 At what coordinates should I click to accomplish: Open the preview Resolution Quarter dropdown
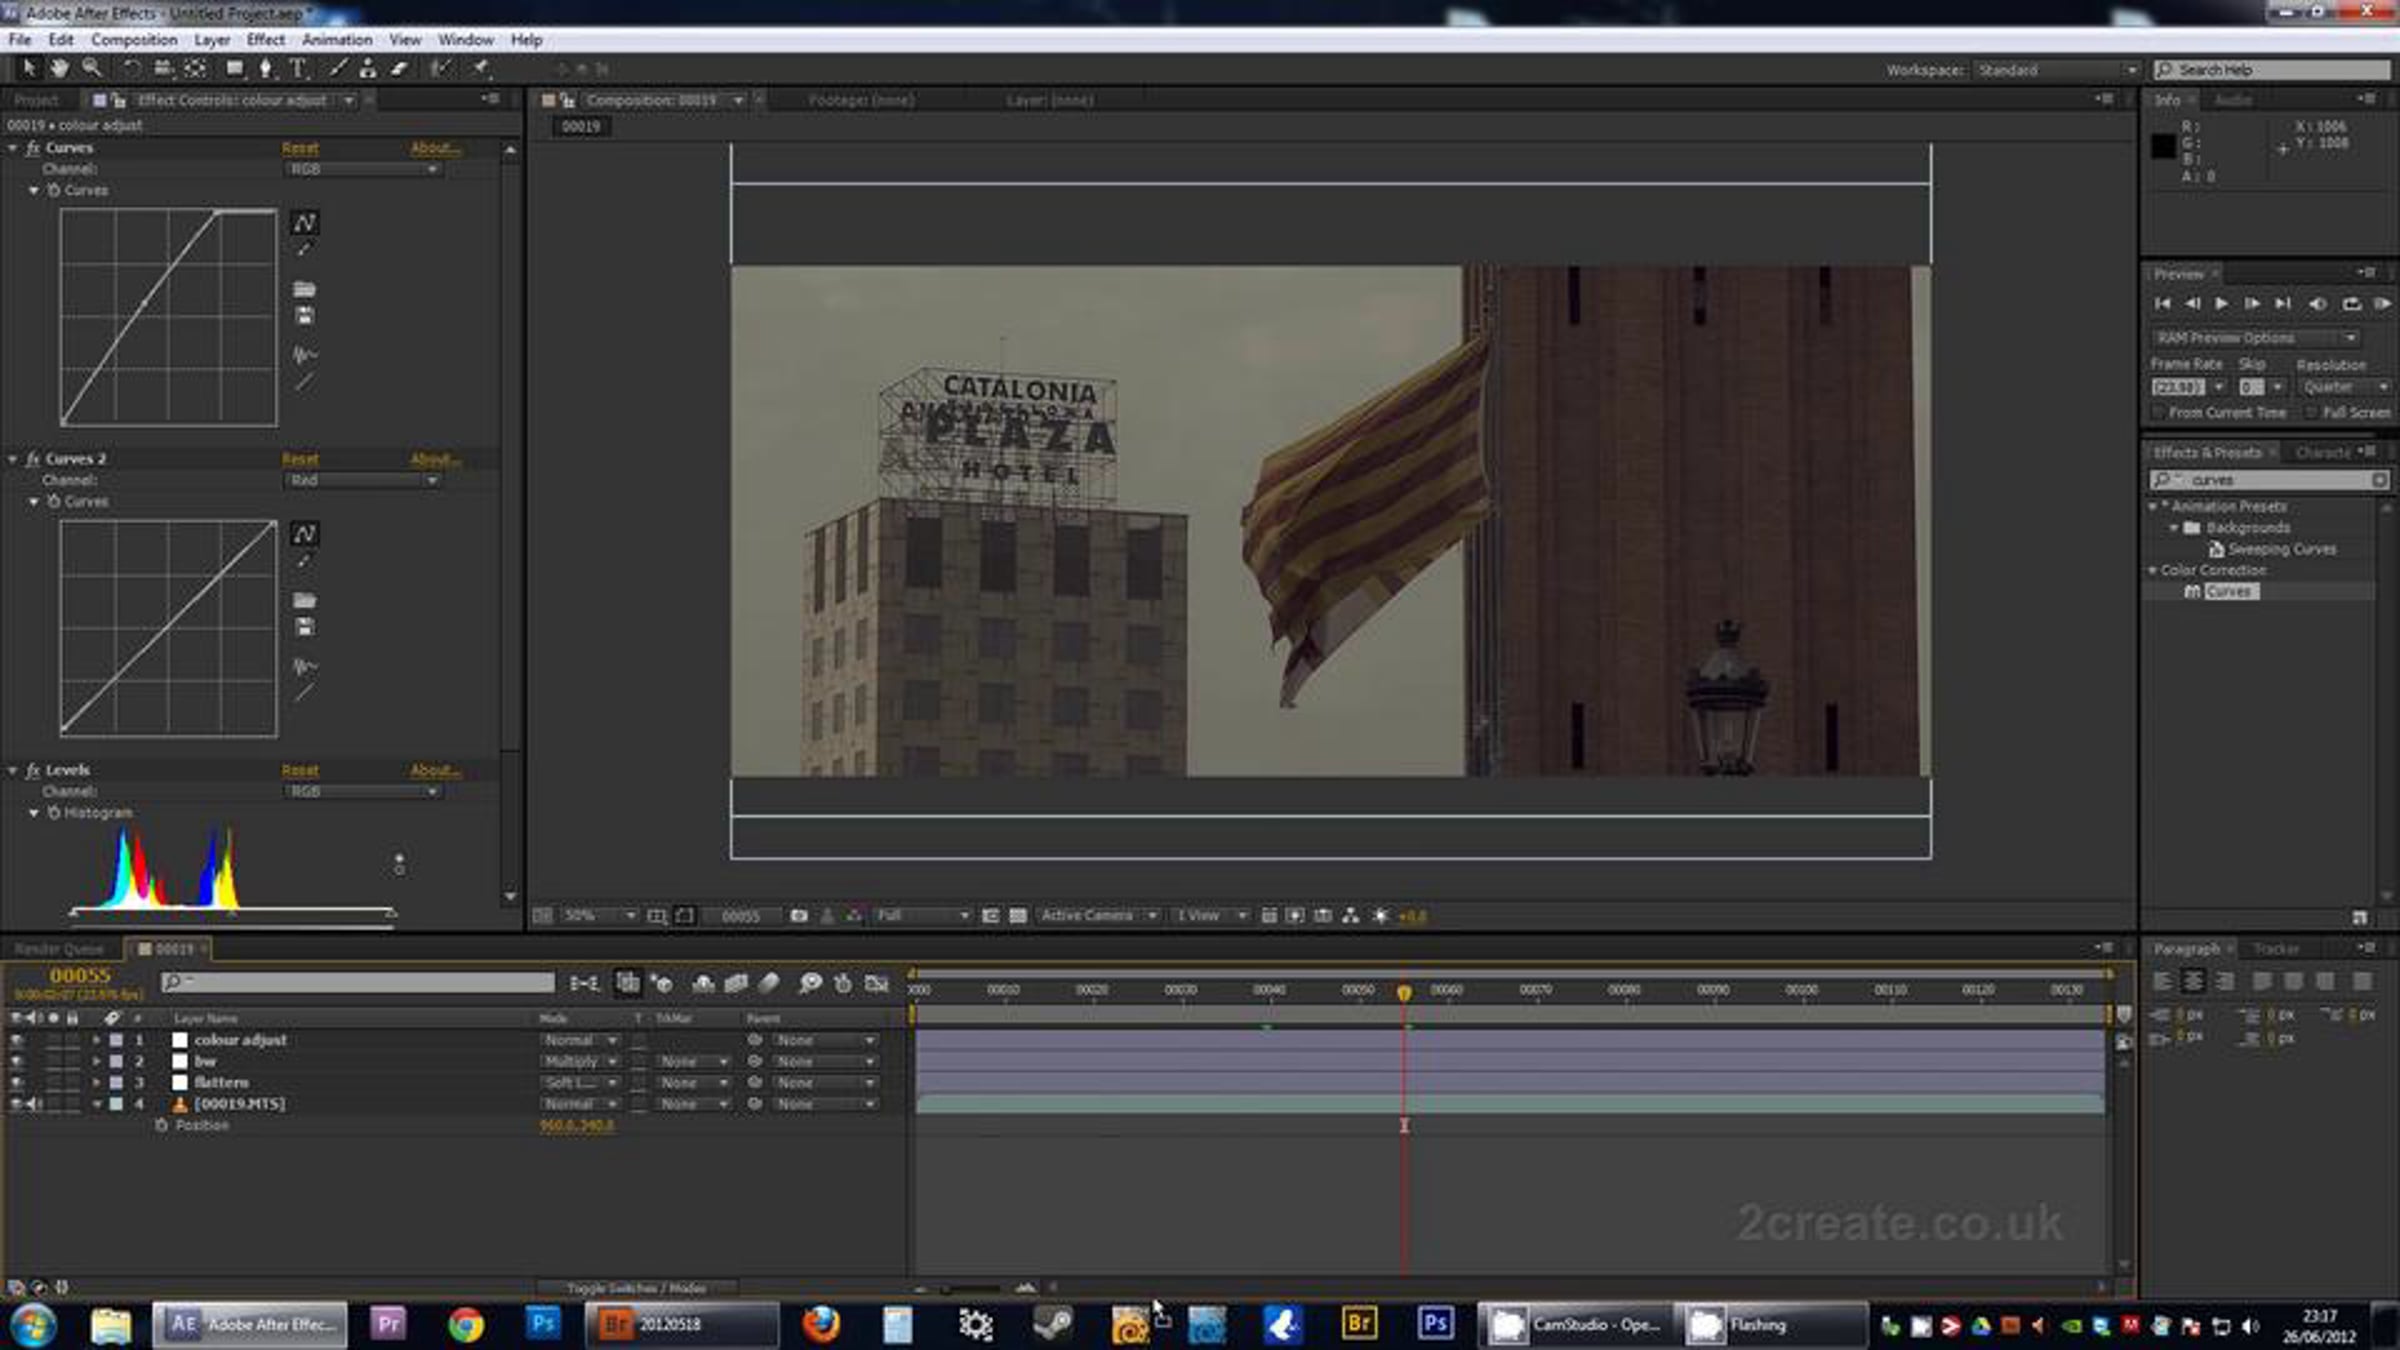coord(2343,387)
